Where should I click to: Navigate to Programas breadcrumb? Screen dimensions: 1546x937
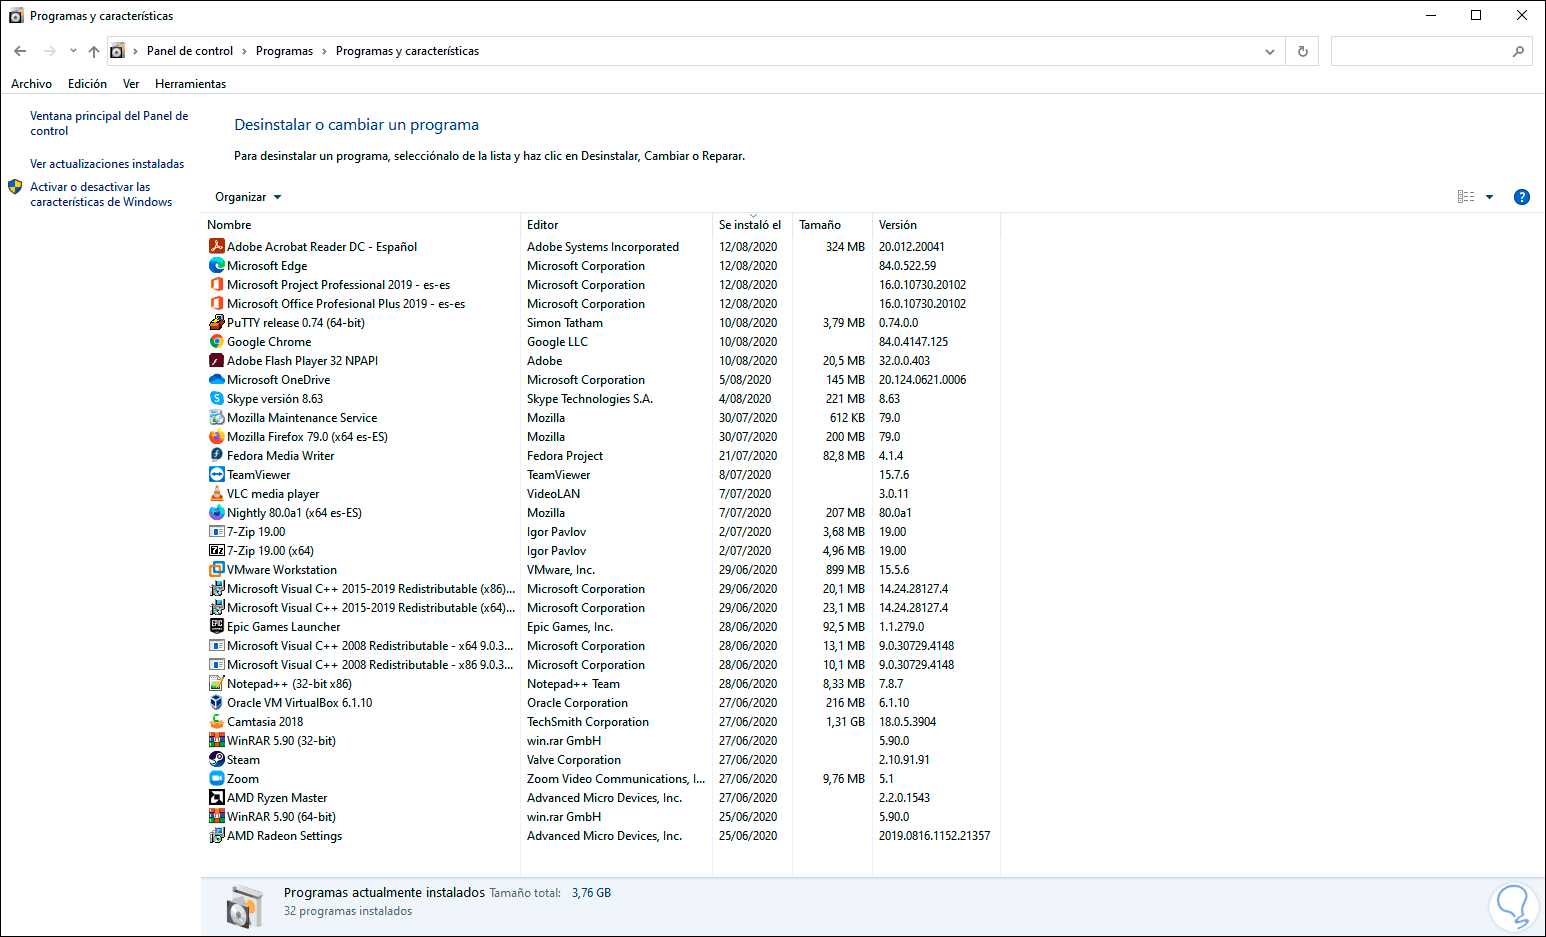(284, 51)
